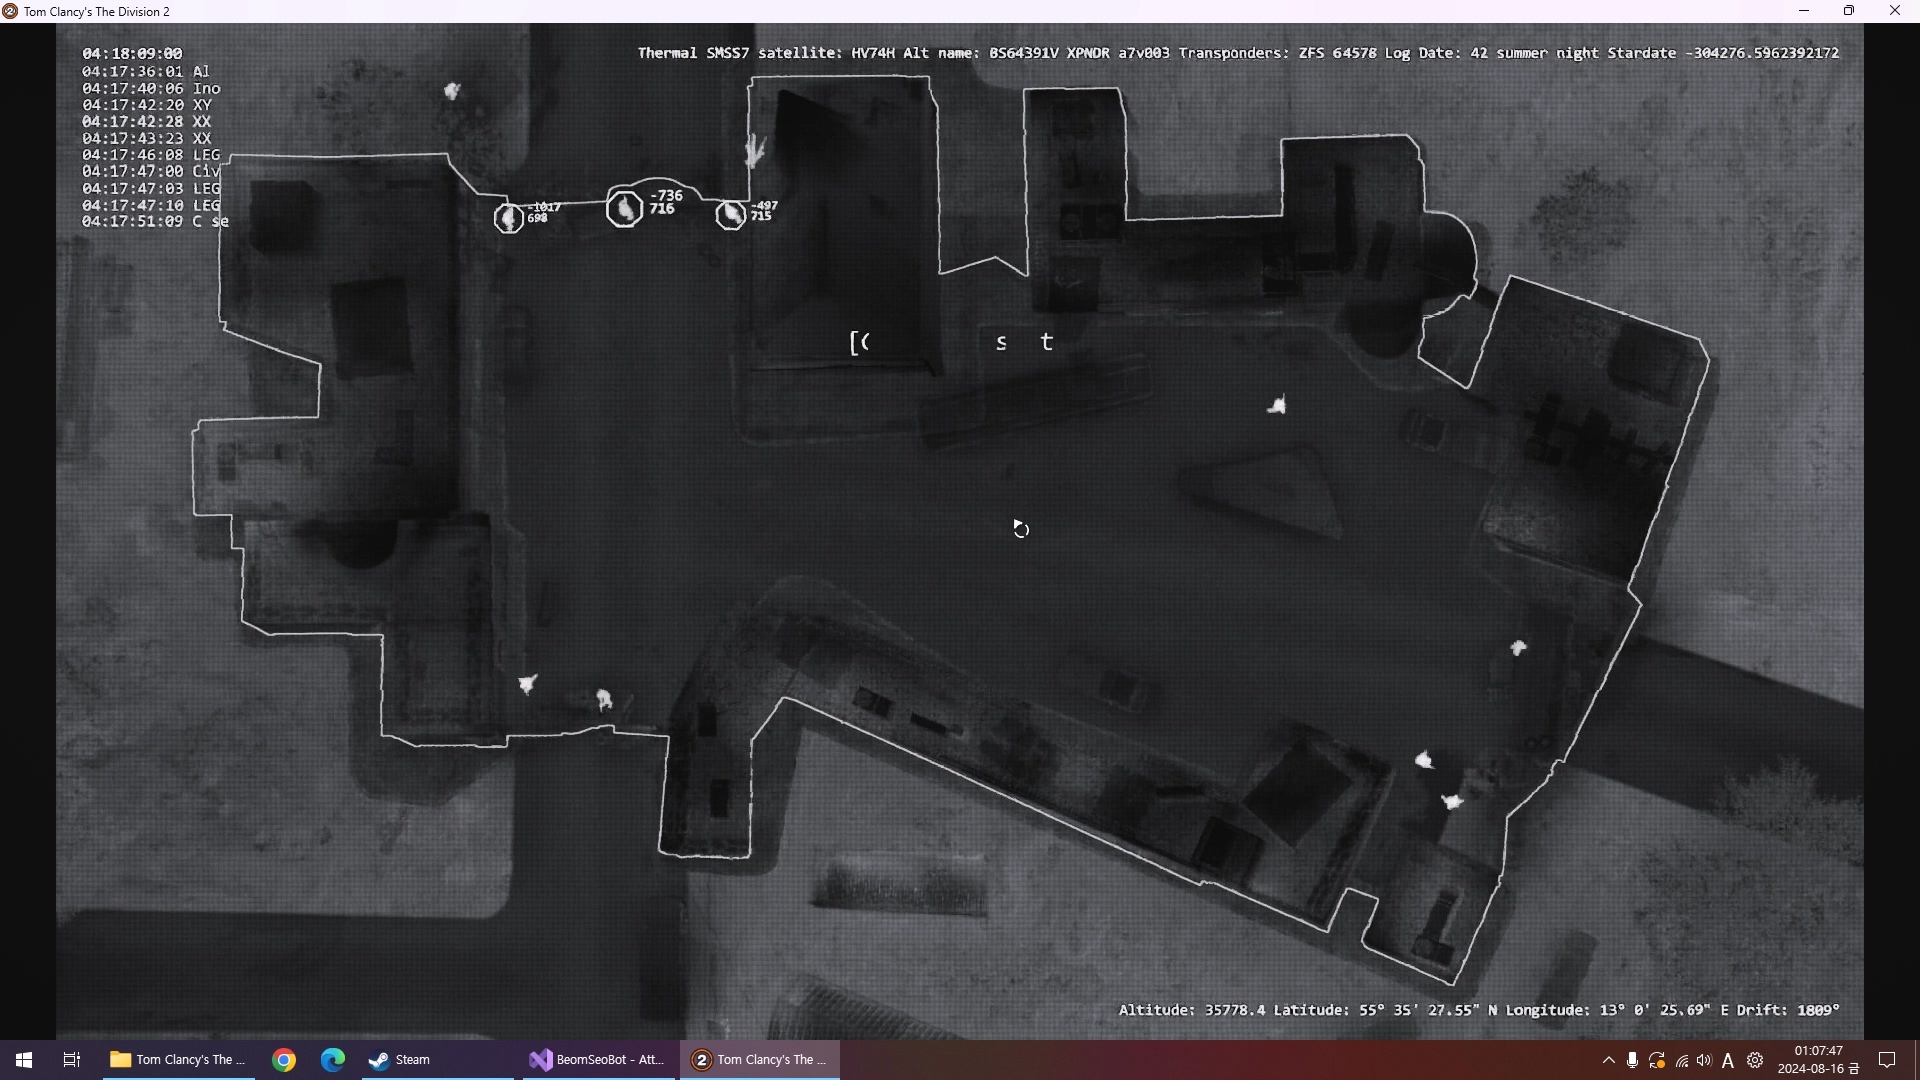Viewport: 1920px width, 1080px height.
Task: Click the circled target labeled -736 716
Action: tap(625, 208)
